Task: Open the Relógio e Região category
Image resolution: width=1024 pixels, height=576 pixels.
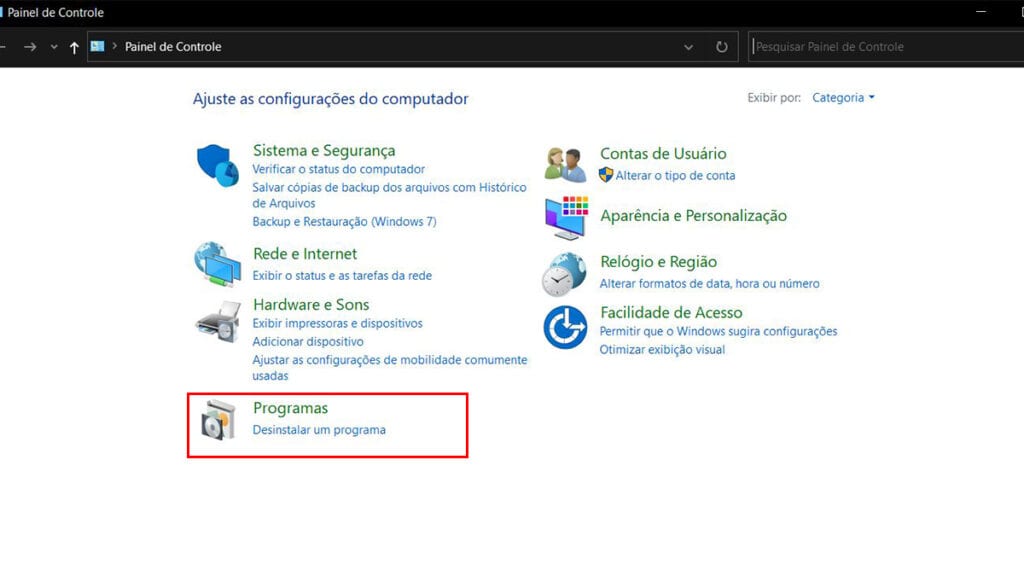Action: point(658,261)
